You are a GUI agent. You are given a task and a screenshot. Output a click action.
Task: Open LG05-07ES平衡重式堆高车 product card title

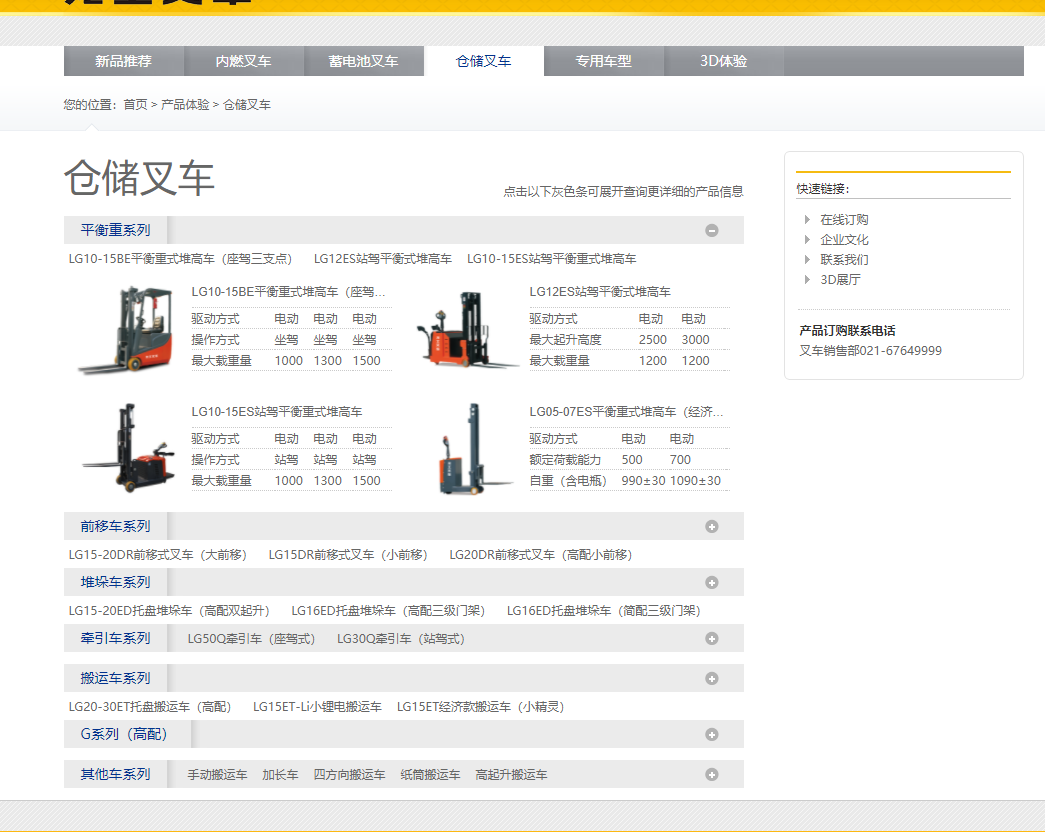pyautogui.click(x=626, y=412)
